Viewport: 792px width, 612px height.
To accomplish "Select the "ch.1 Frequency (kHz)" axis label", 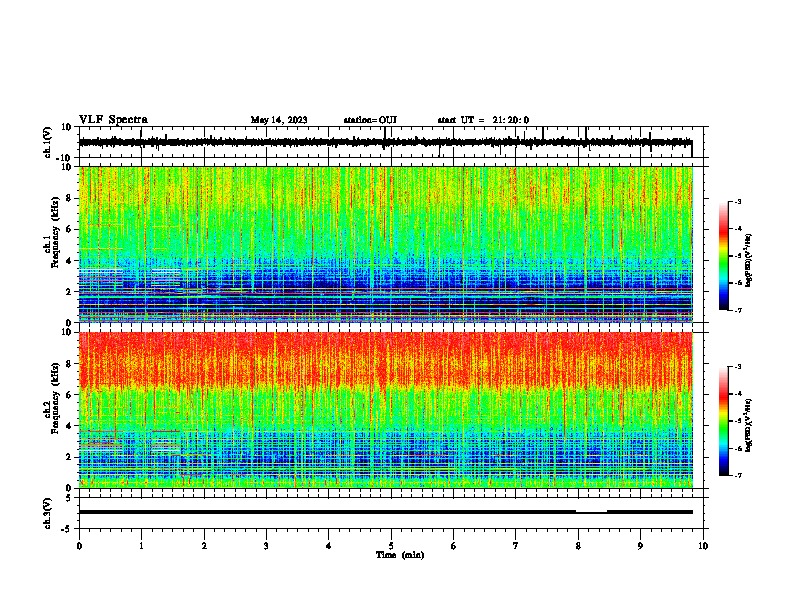I will tap(53, 232).
